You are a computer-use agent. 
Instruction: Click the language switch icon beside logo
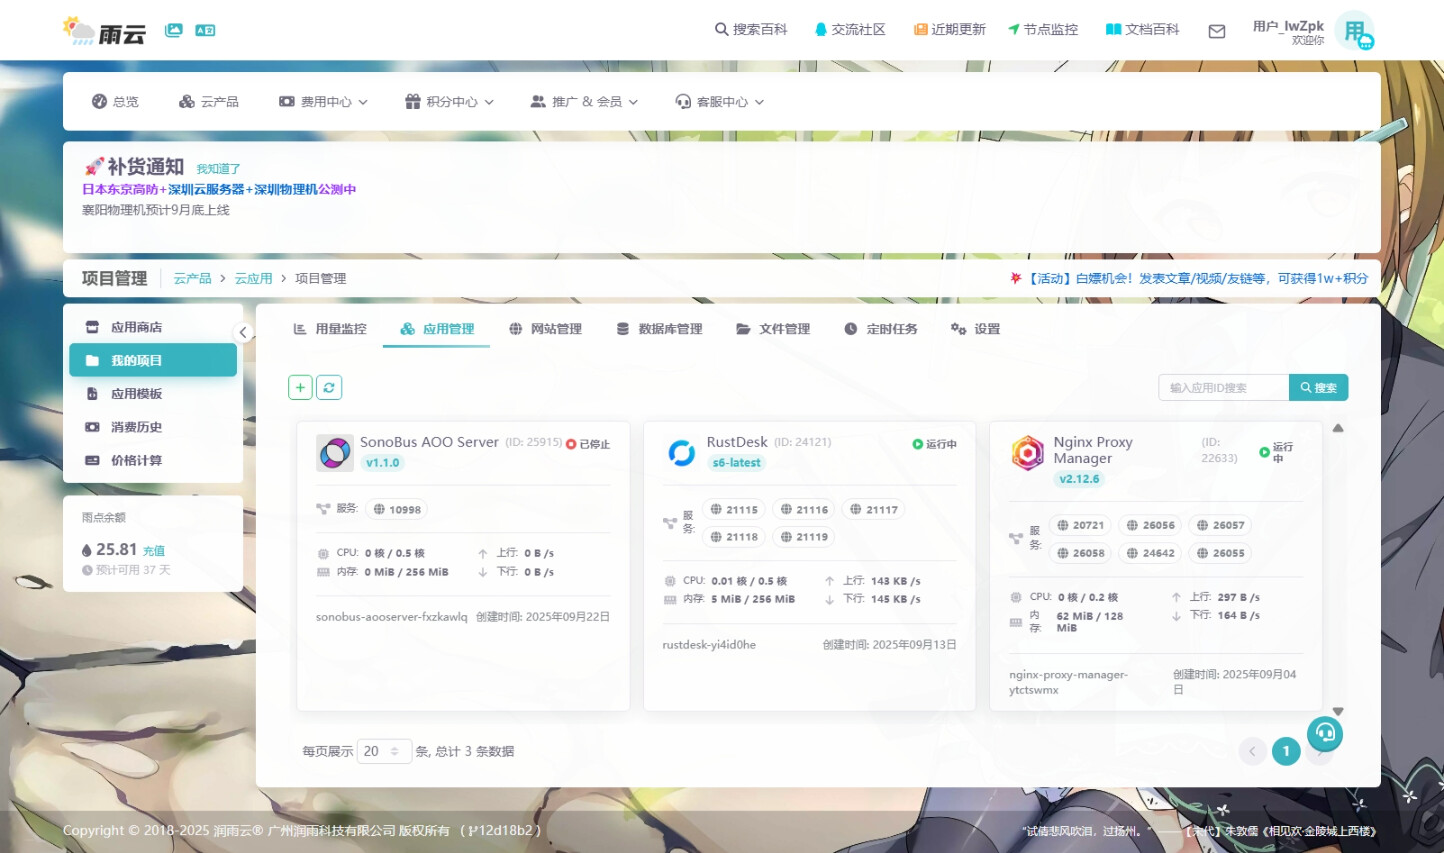tap(205, 30)
